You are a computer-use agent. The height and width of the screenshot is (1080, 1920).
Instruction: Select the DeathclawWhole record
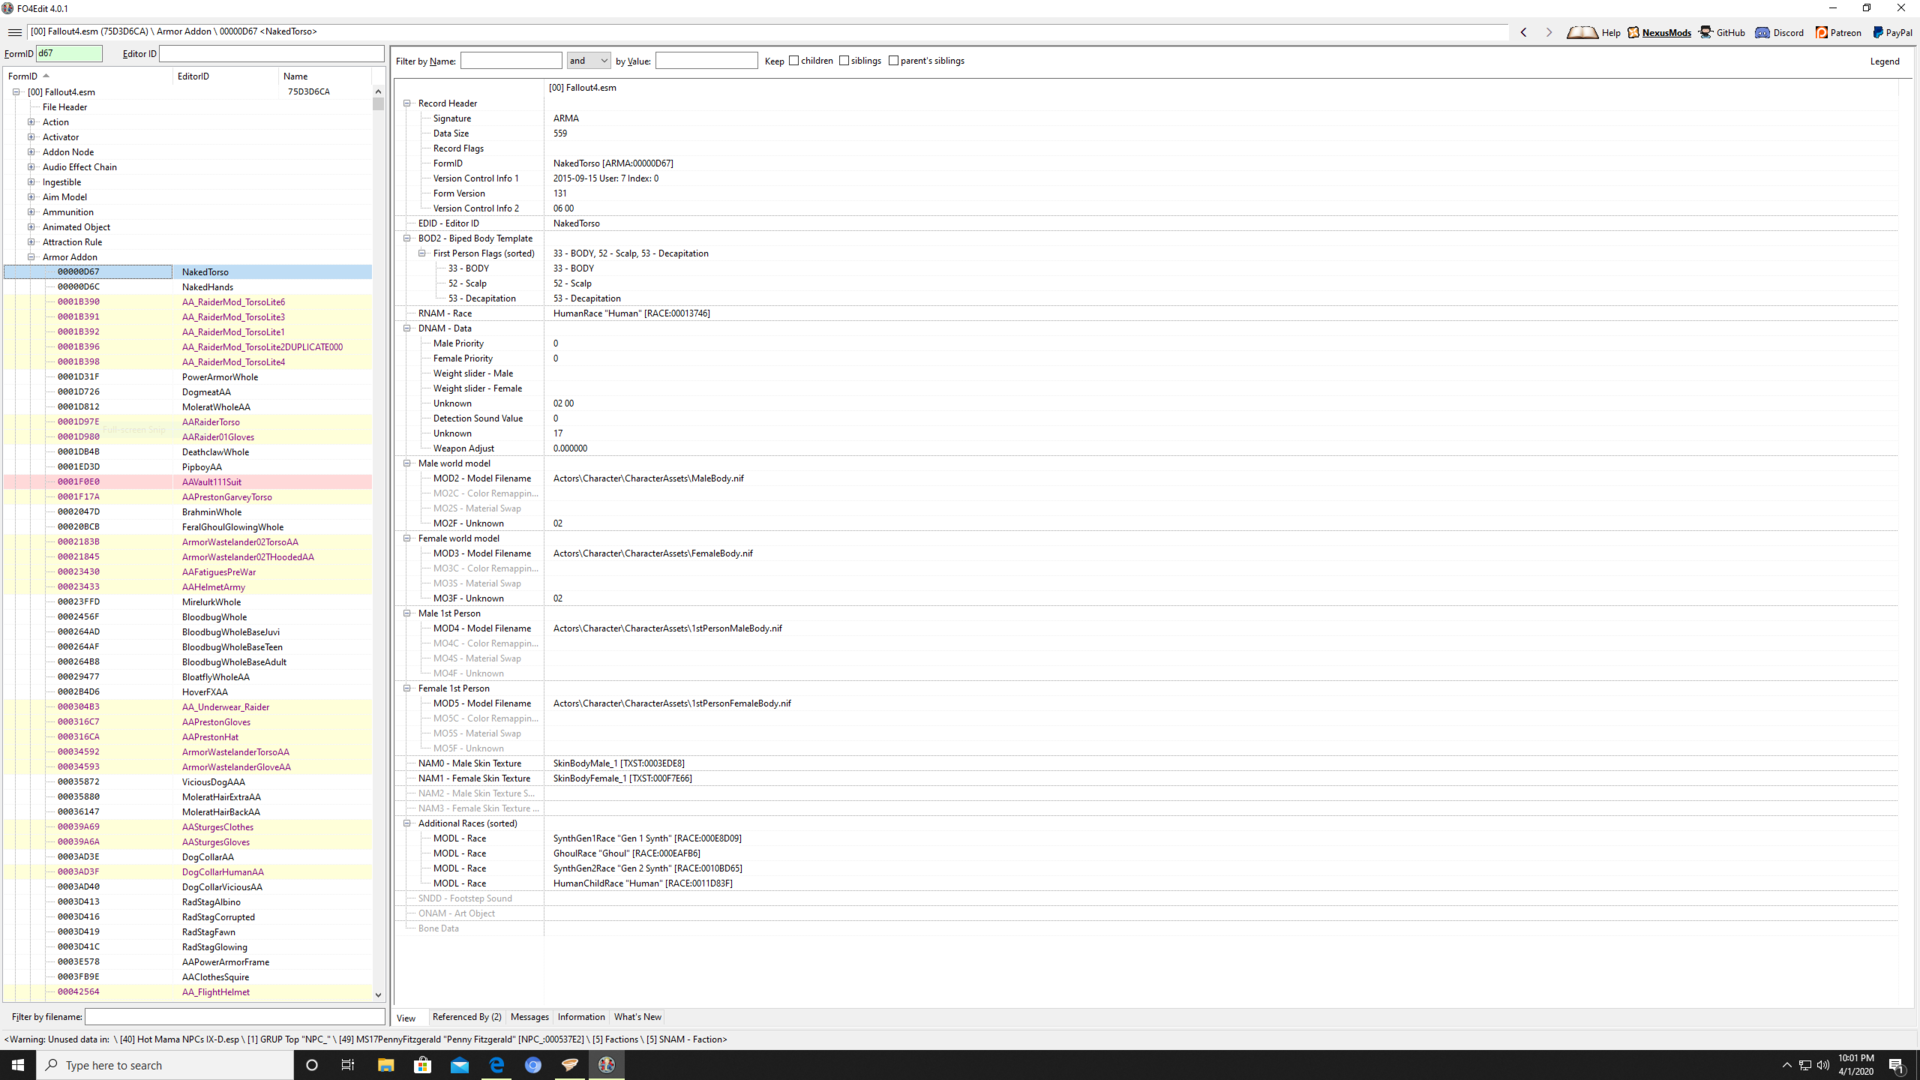click(188, 452)
